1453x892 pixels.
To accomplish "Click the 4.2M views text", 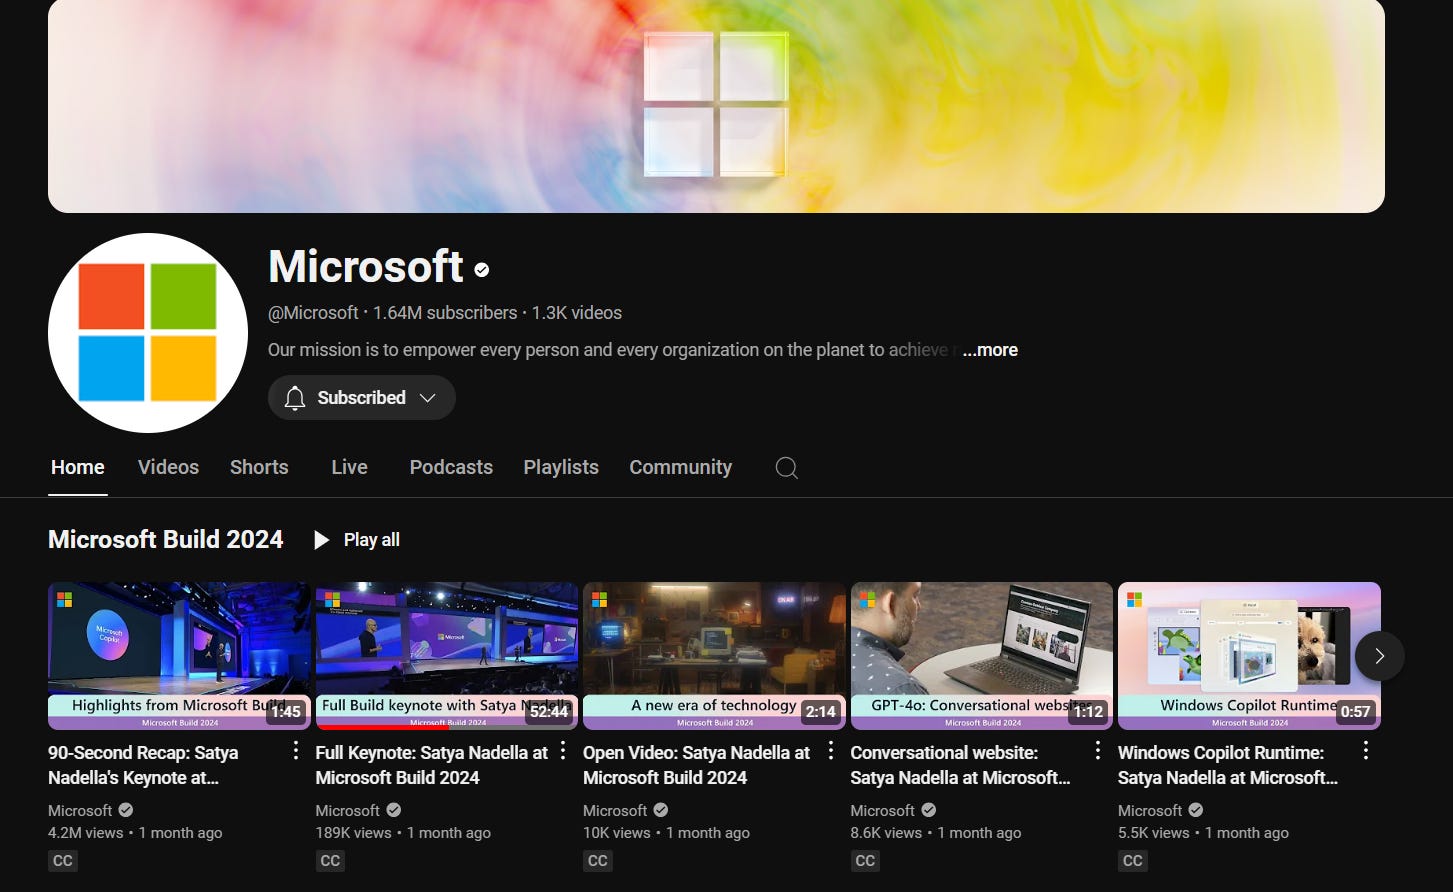I will (x=86, y=833).
